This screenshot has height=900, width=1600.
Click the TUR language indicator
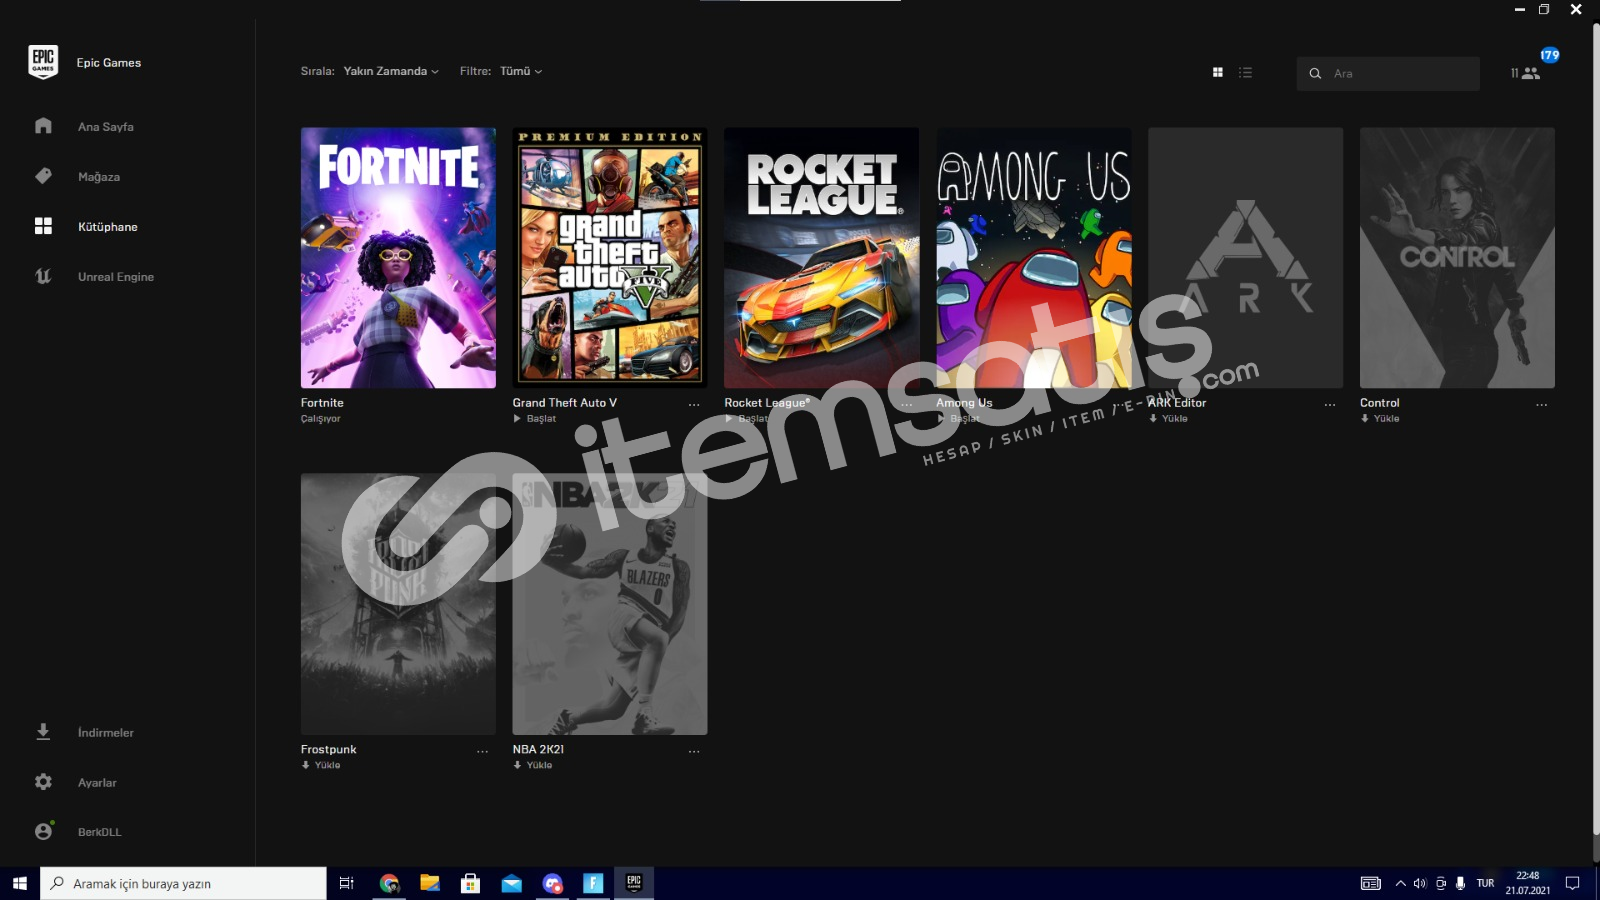(1485, 883)
